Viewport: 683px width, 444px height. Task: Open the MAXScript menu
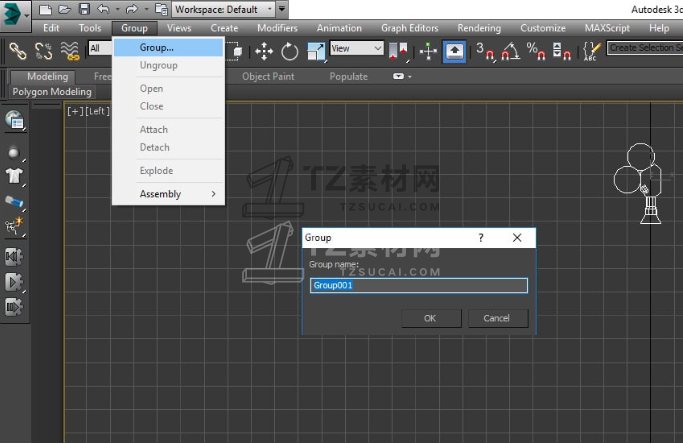pos(607,28)
